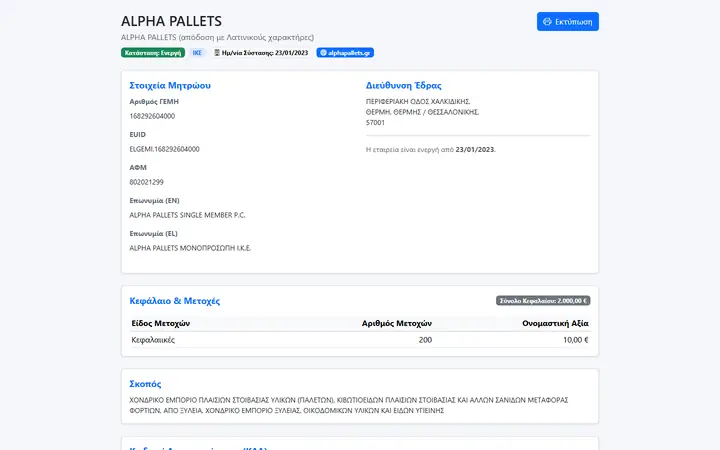Click the Σκοπός section heading

145,384
